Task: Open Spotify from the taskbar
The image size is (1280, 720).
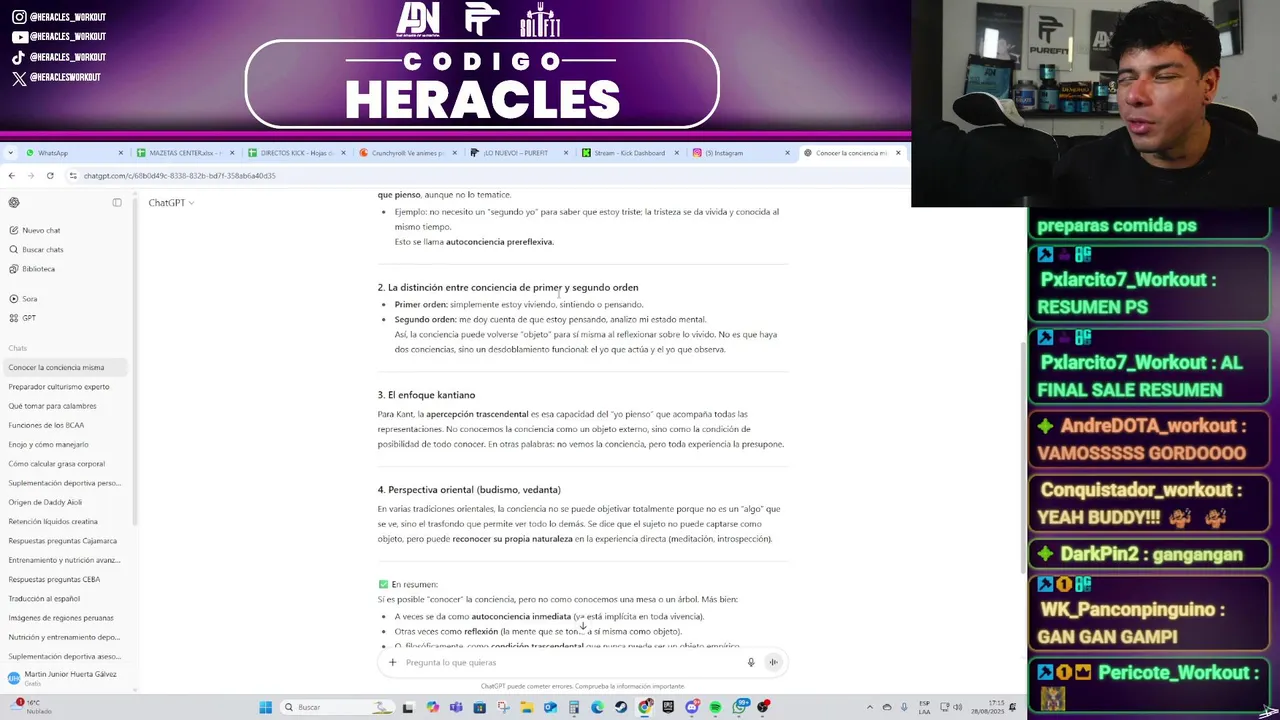Action: pyautogui.click(x=715, y=707)
